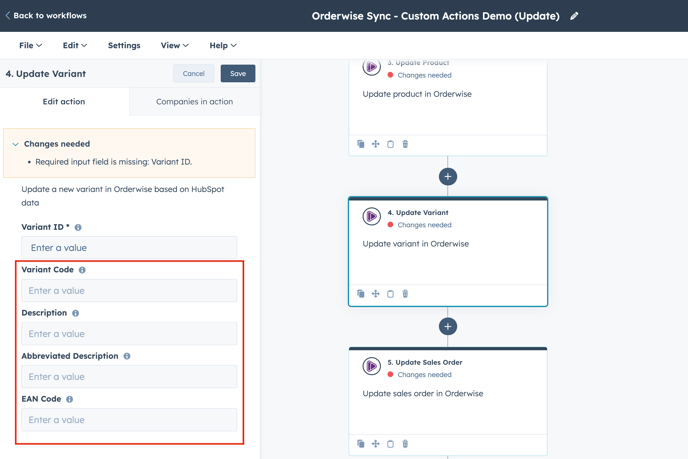Image resolution: width=688 pixels, height=459 pixels.
Task: Click 'Update variant in Orderwise' description
Action: tap(416, 244)
